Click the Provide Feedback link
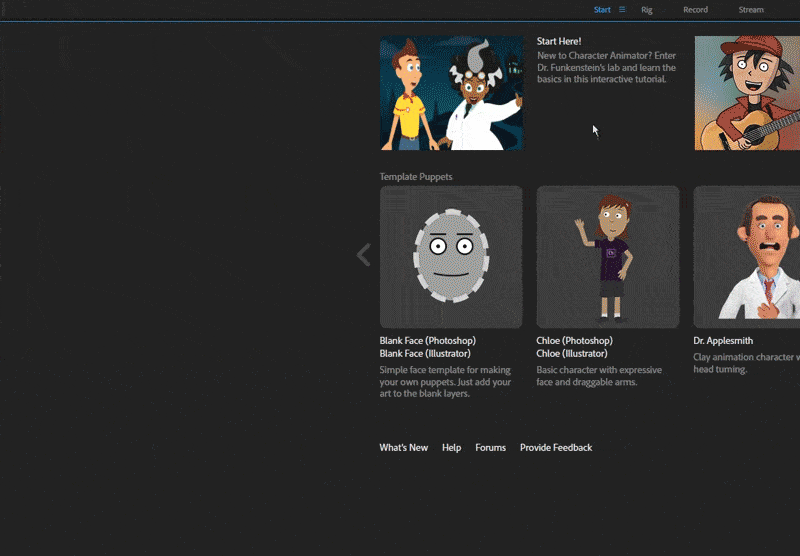The width and height of the screenshot is (800, 556). pos(556,448)
